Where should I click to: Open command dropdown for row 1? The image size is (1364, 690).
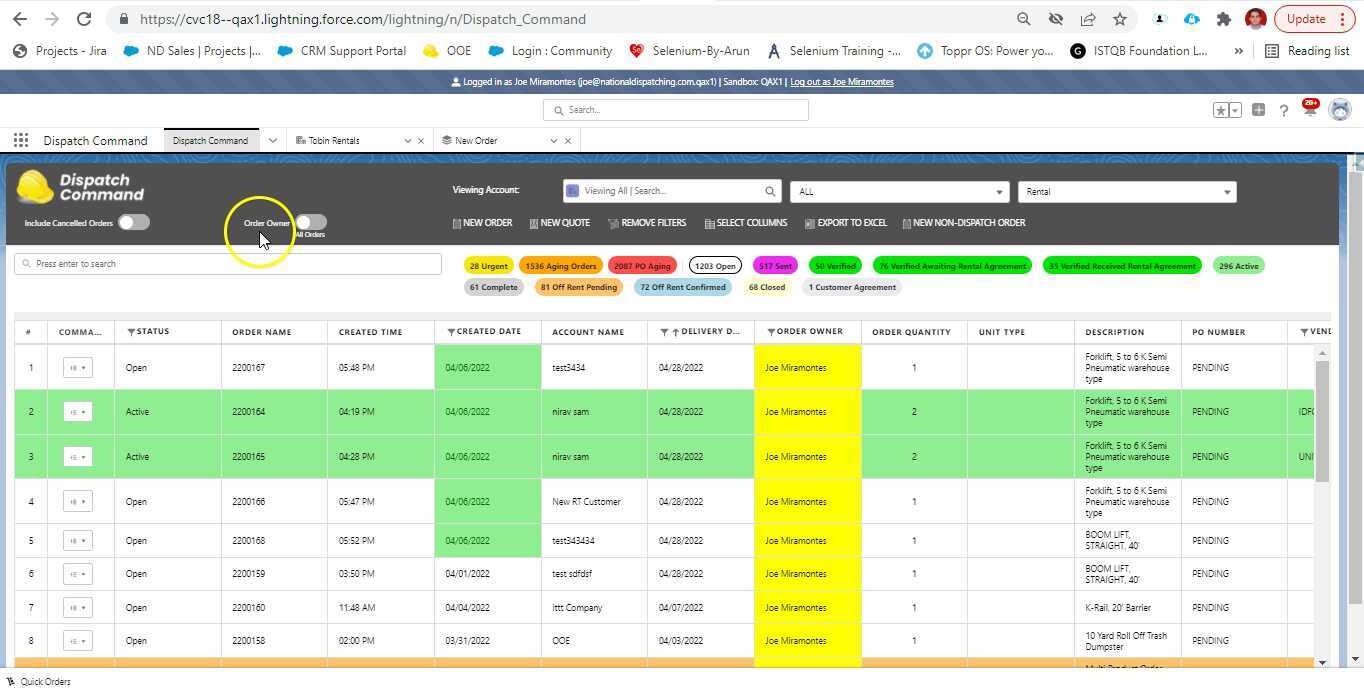pyautogui.click(x=77, y=368)
